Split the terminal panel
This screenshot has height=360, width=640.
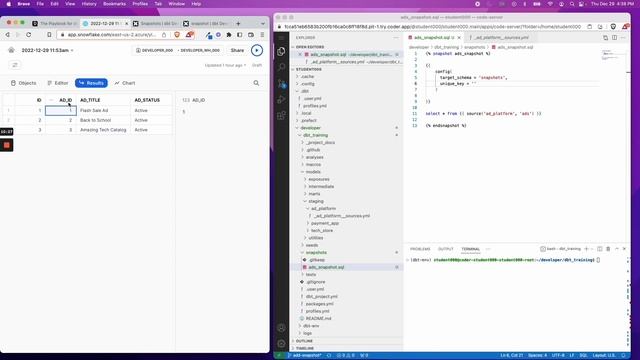coord(600,249)
